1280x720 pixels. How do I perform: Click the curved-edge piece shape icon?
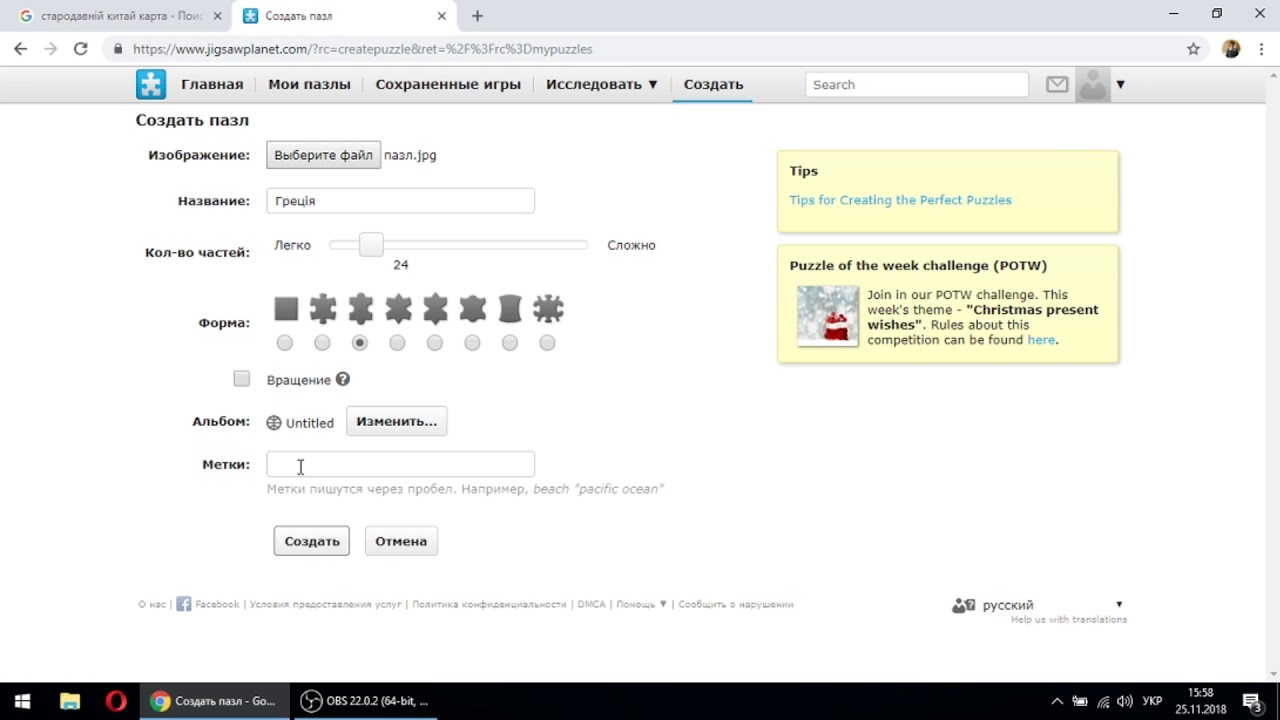coord(510,309)
